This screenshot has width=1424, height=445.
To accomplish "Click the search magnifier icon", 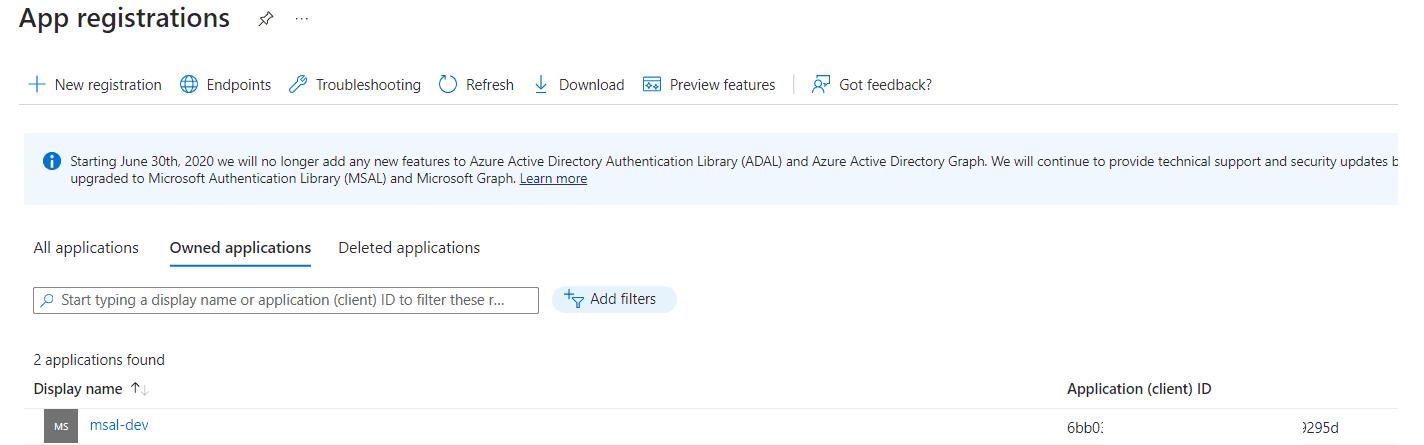I will [x=47, y=300].
